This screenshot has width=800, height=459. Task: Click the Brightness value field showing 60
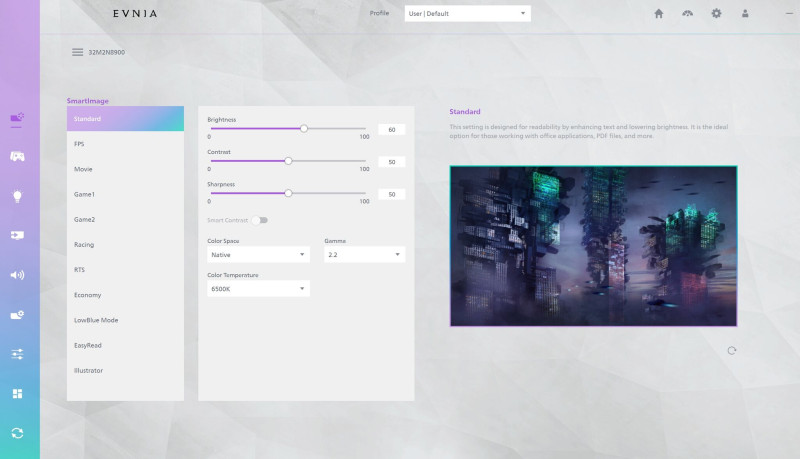(392, 130)
